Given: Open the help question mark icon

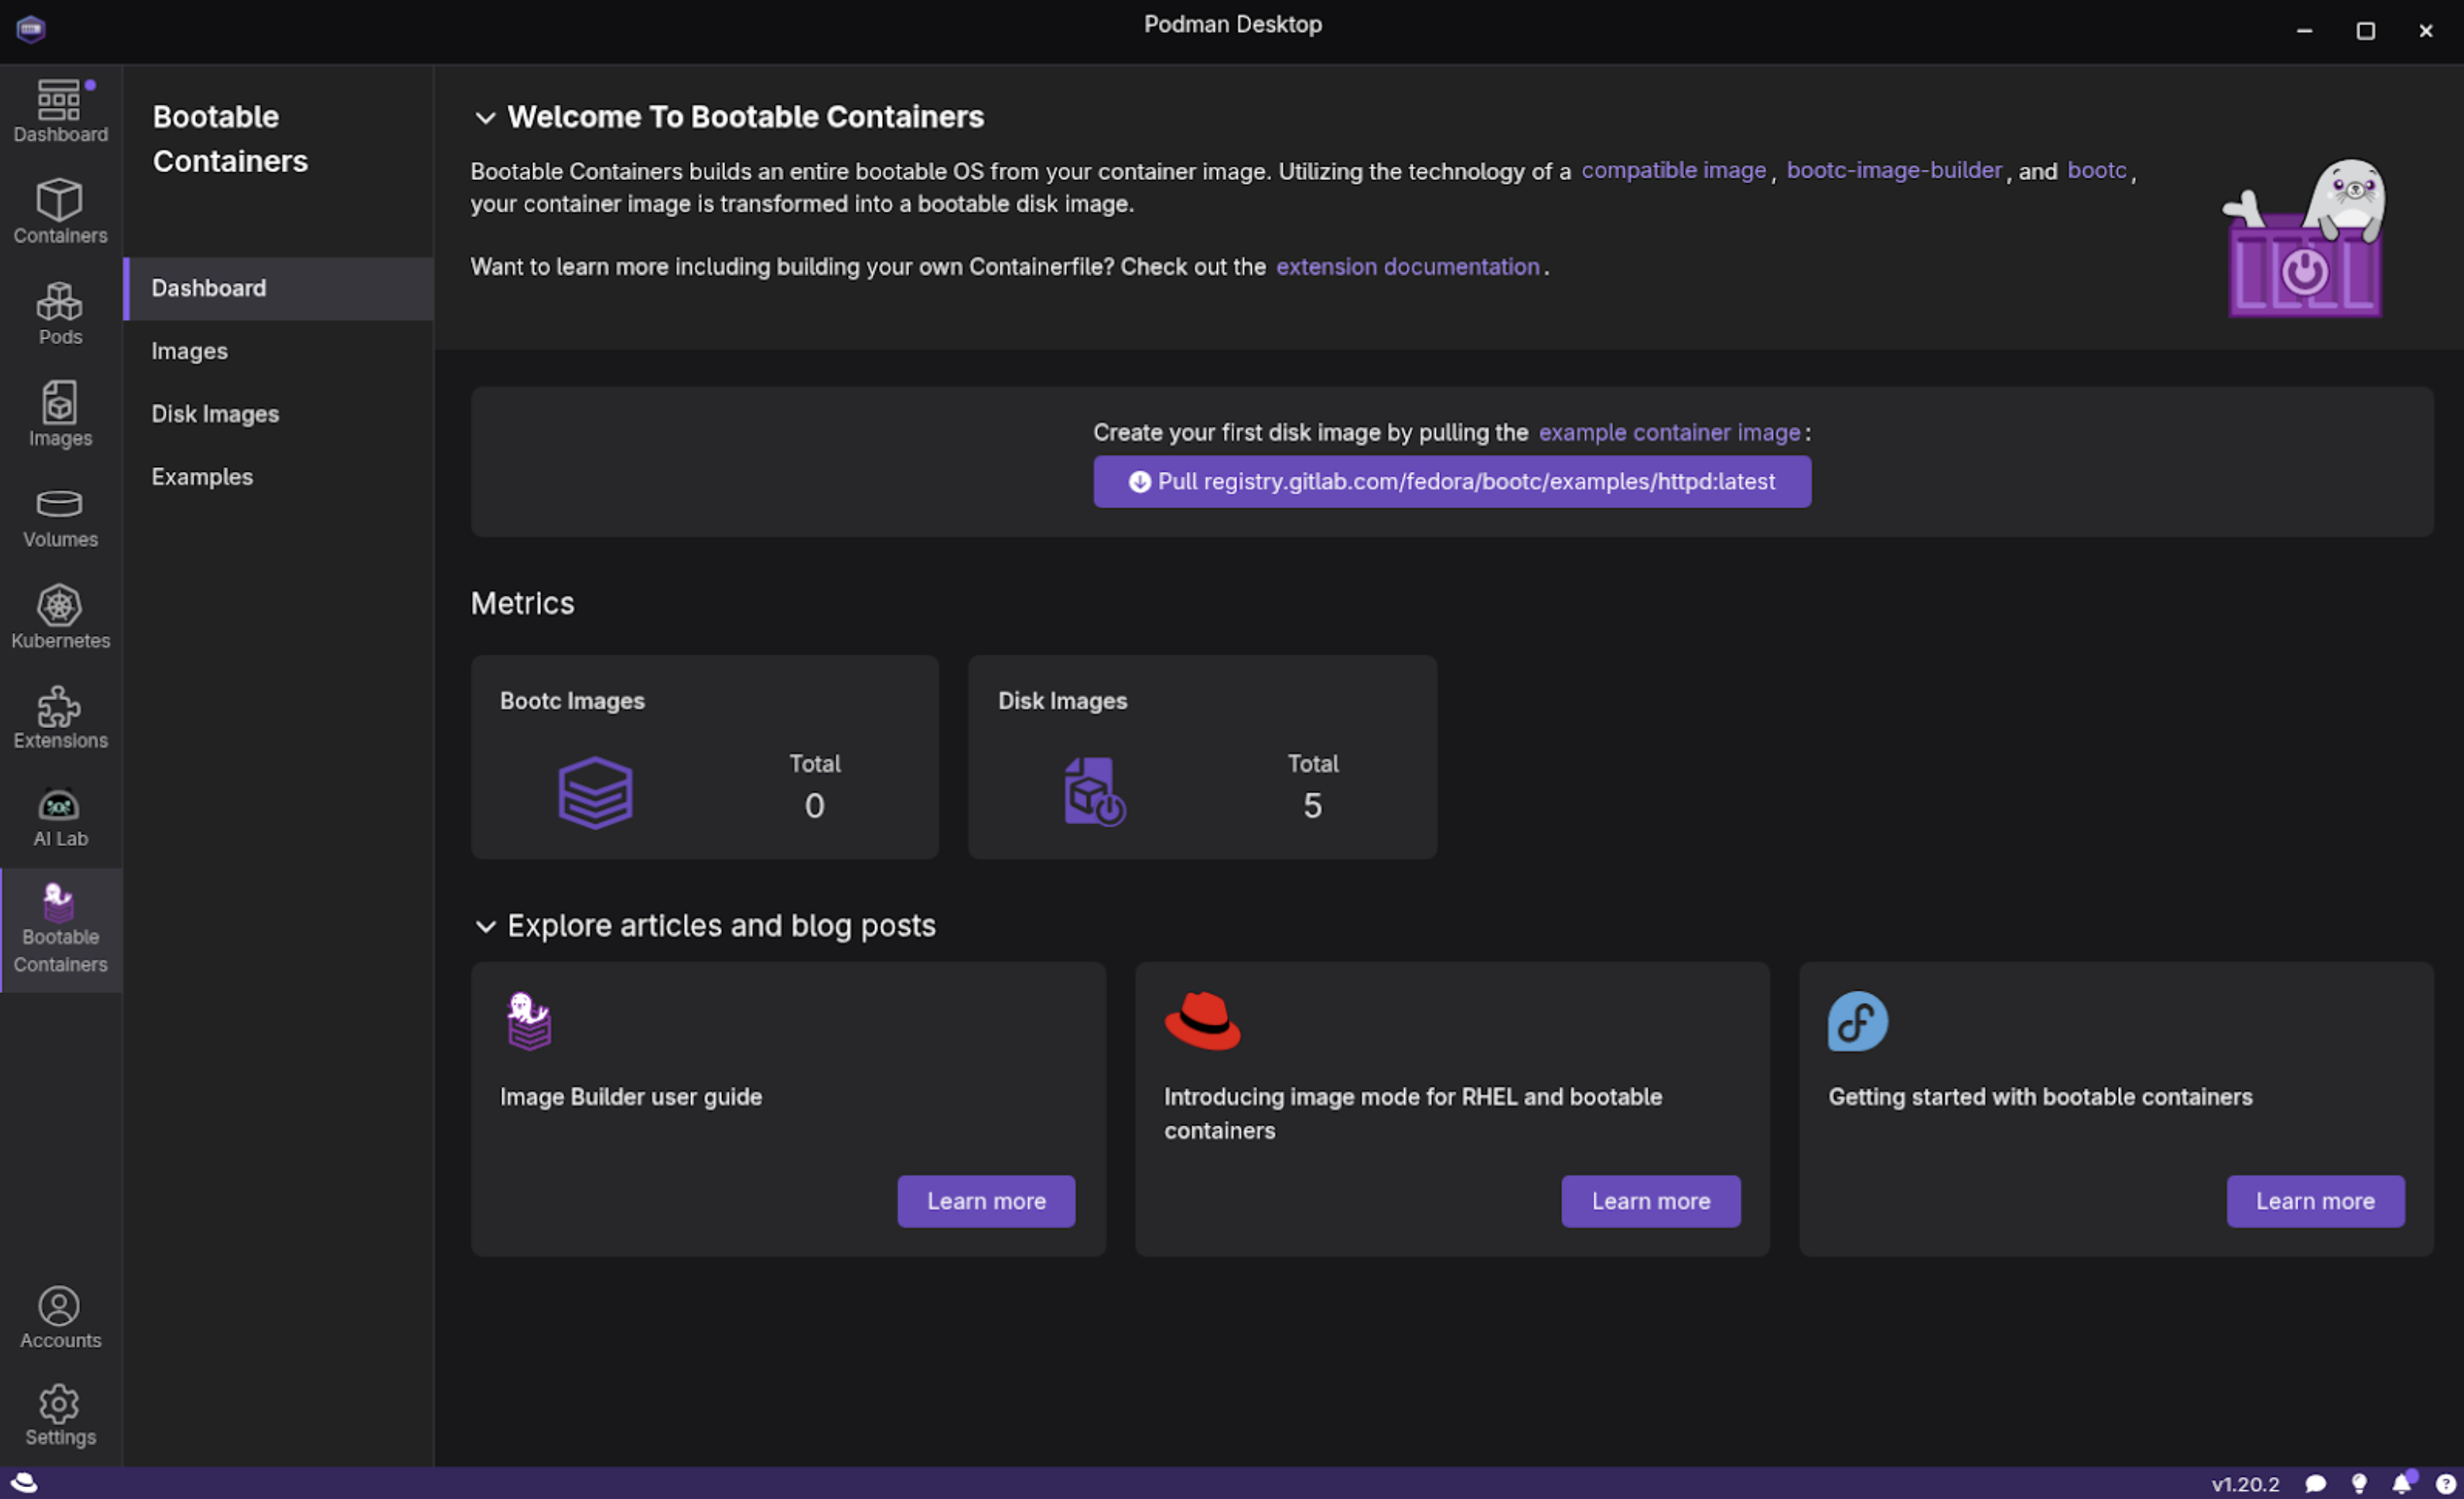Looking at the screenshot, I should (x=2445, y=1484).
